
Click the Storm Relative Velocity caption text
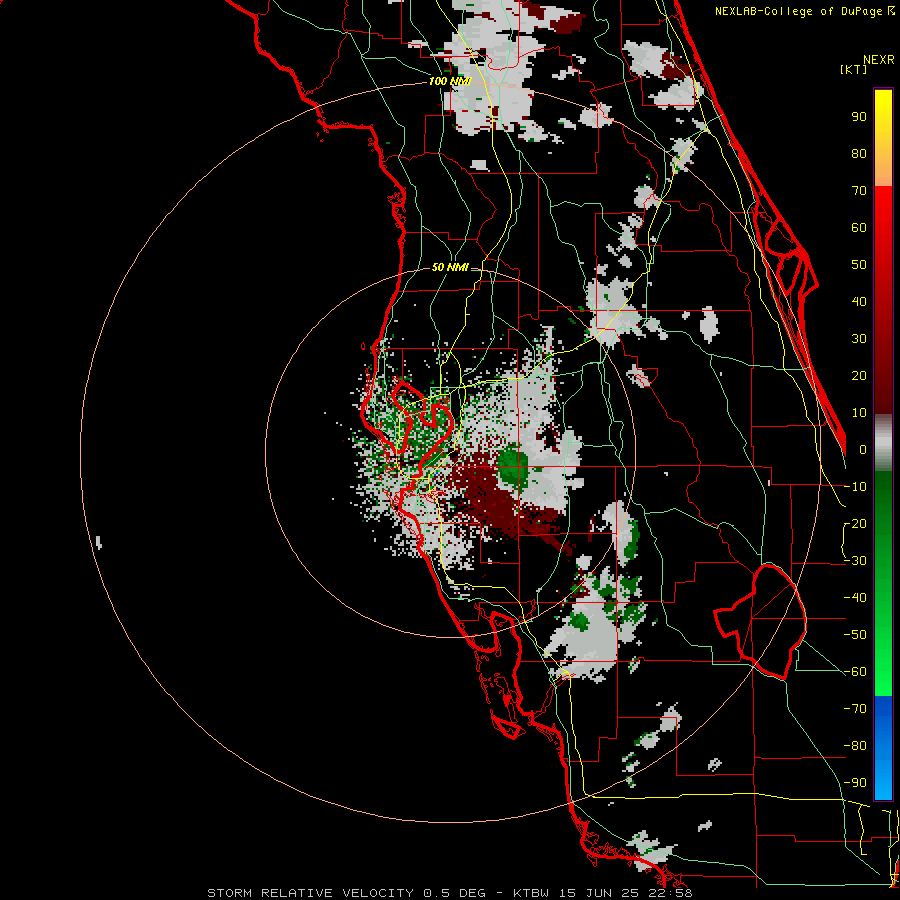(450, 893)
